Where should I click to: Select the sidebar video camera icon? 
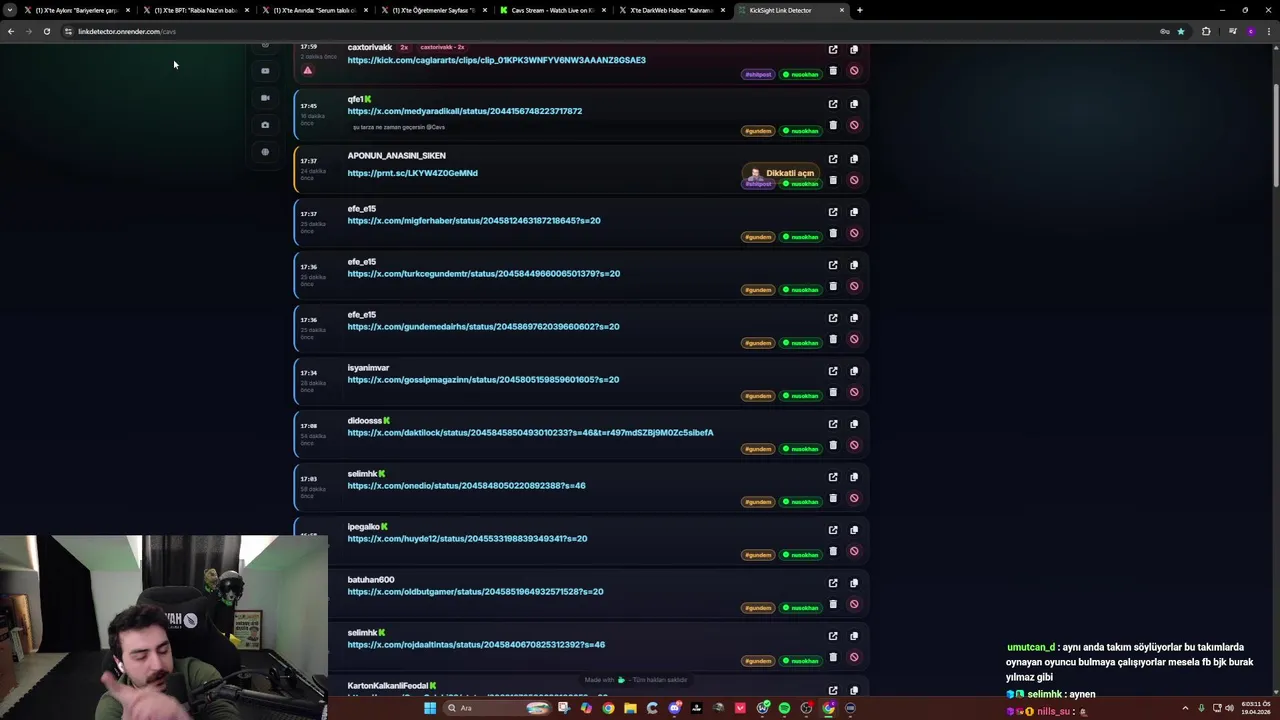coord(265,98)
